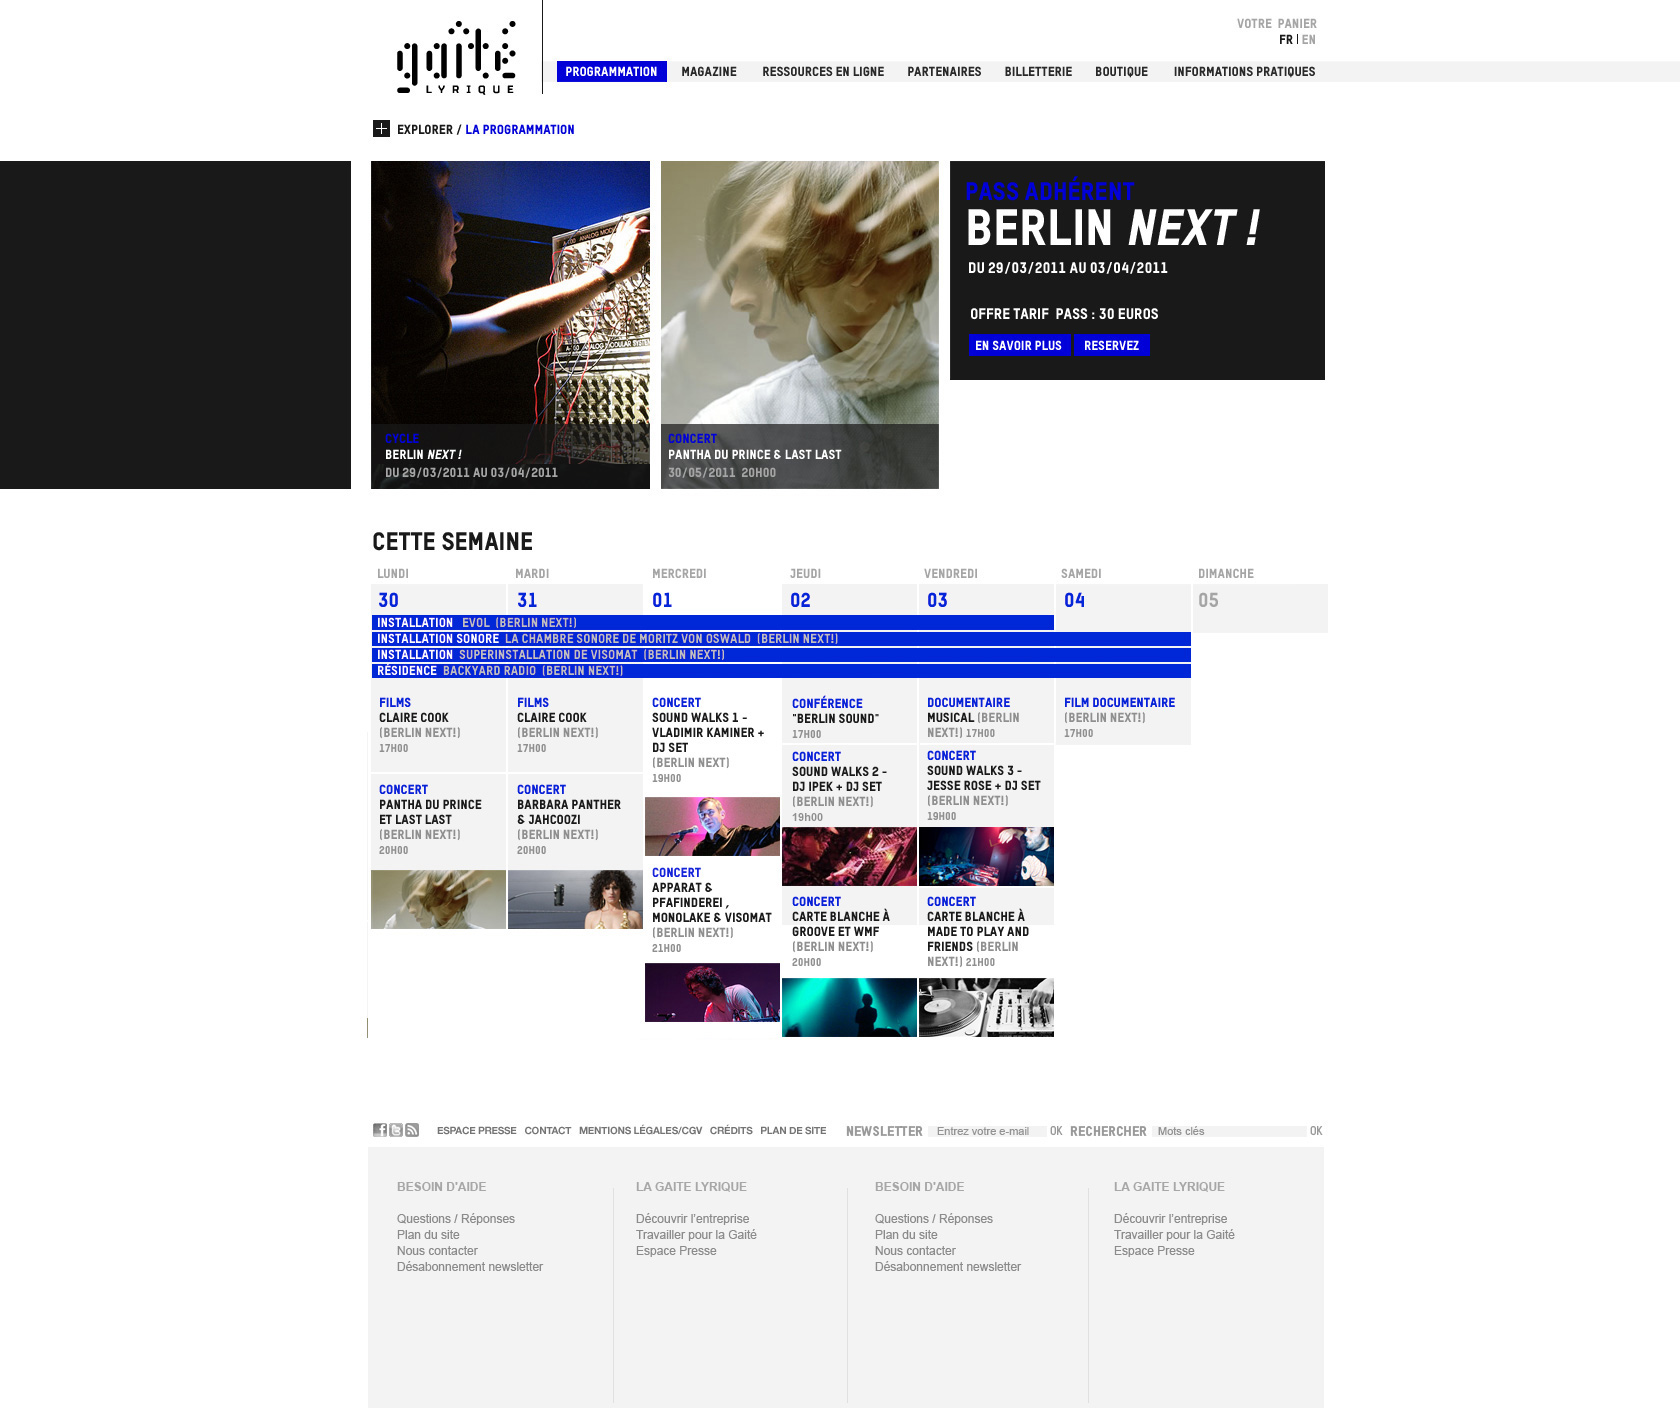Switch language to FR
This screenshot has width=1680, height=1408.
(1285, 40)
